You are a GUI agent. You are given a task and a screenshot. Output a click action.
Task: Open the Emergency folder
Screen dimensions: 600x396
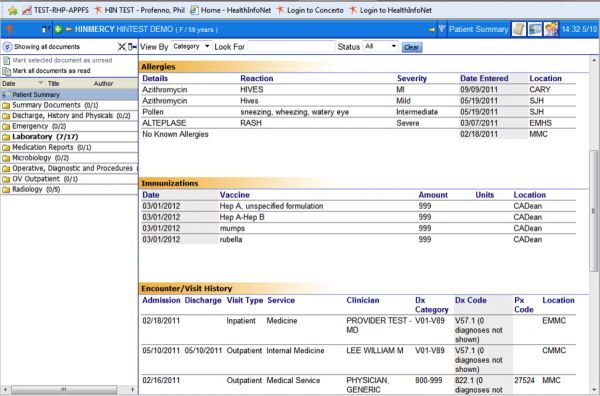[69, 126]
